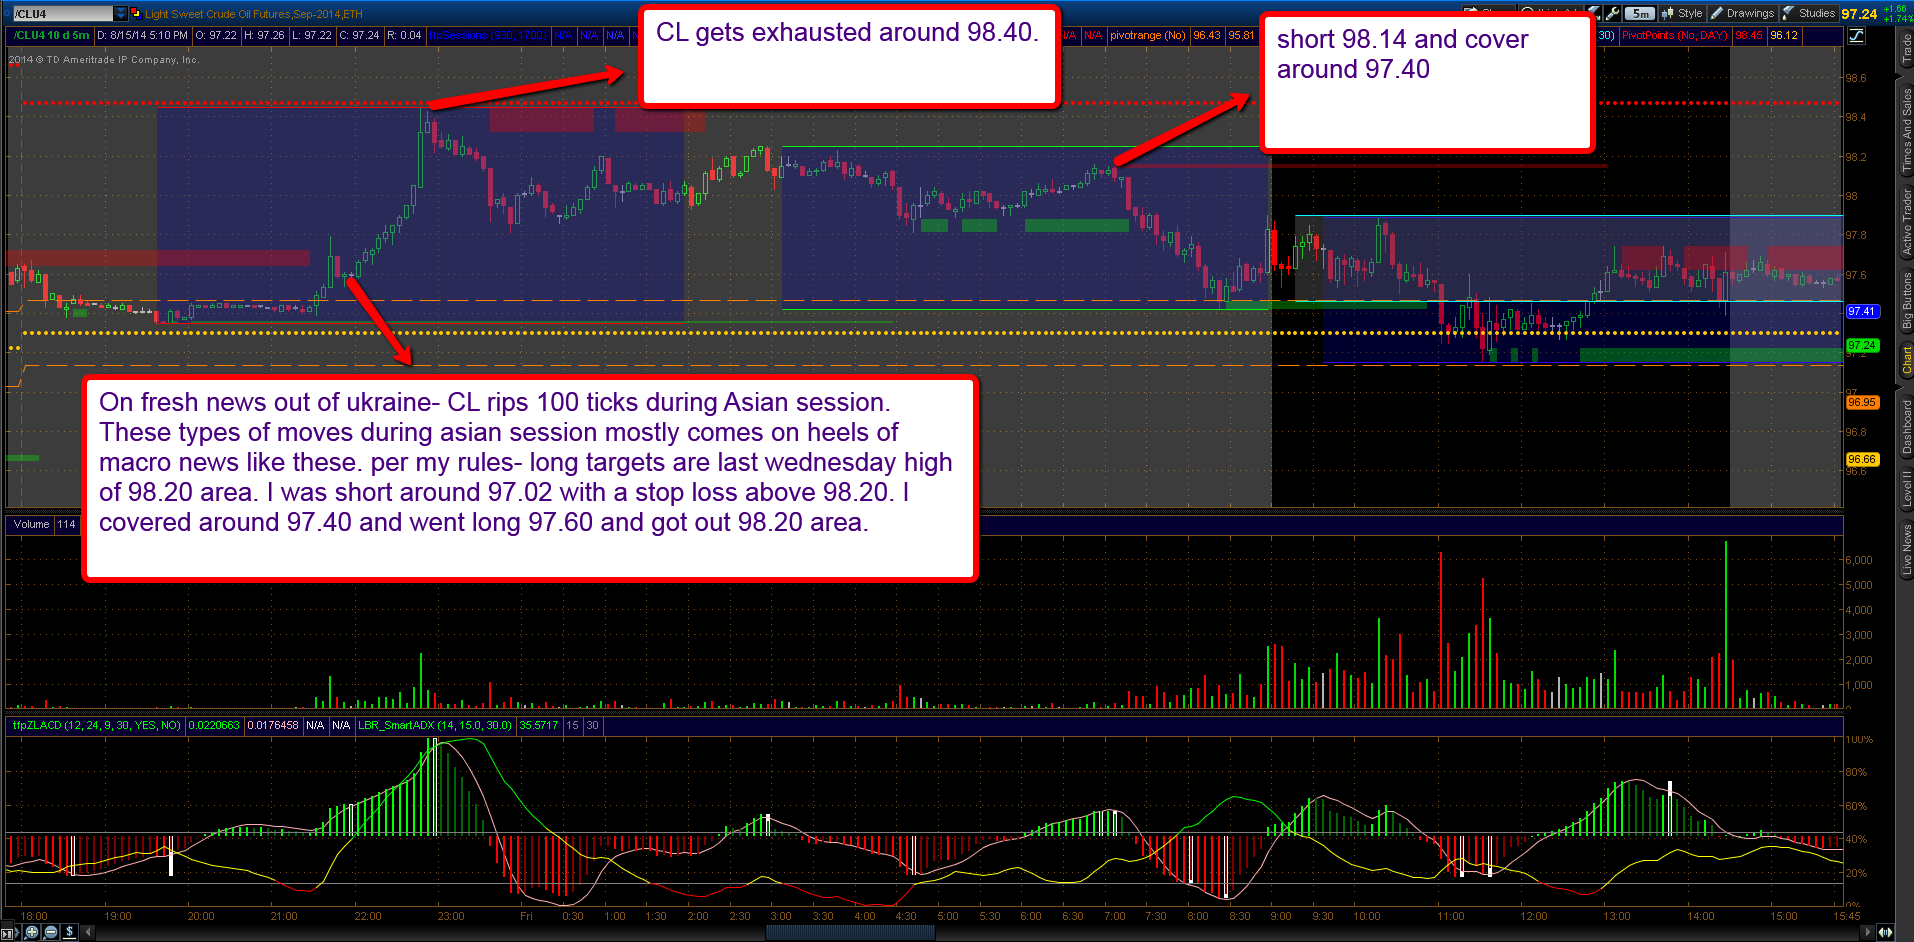Select the Chart side tab
The height and width of the screenshot is (942, 1914).
click(x=1906, y=361)
